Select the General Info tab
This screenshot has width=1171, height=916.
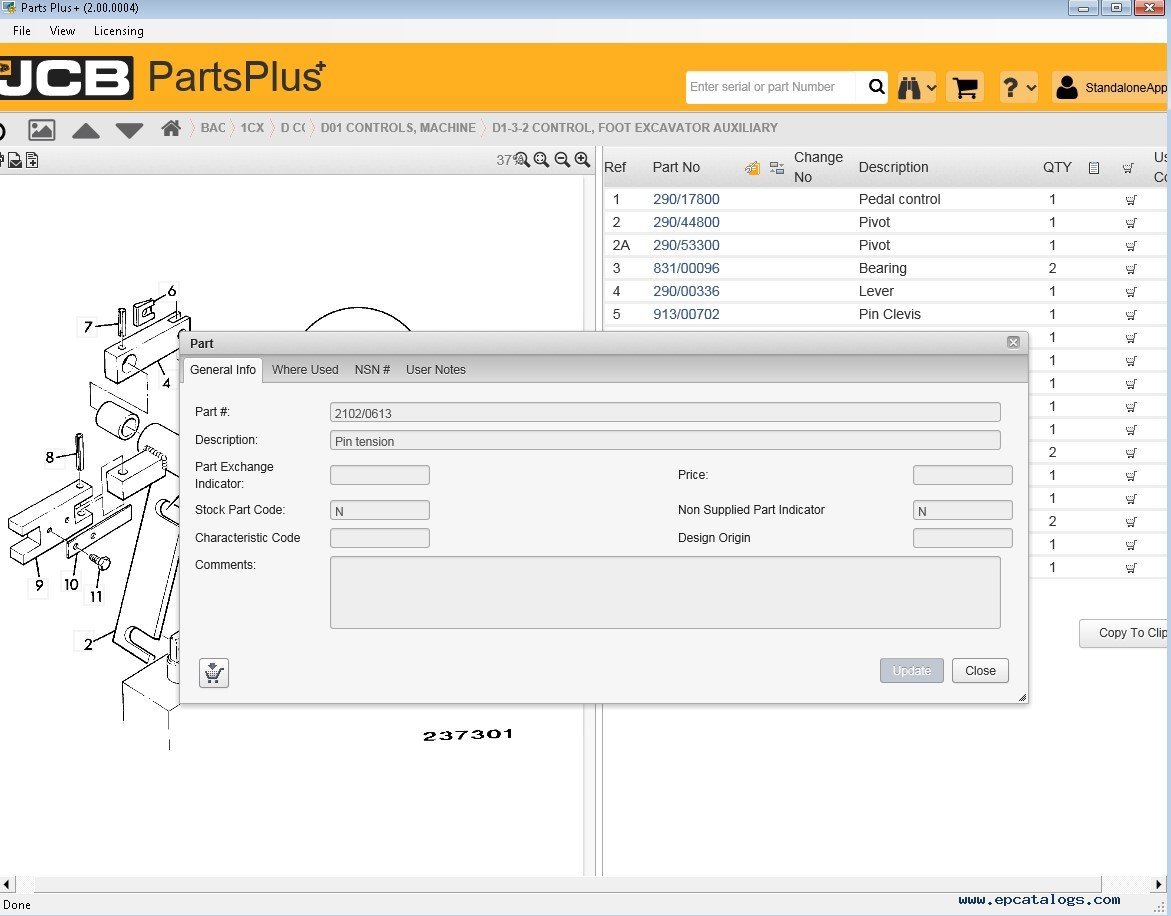pyautogui.click(x=223, y=370)
